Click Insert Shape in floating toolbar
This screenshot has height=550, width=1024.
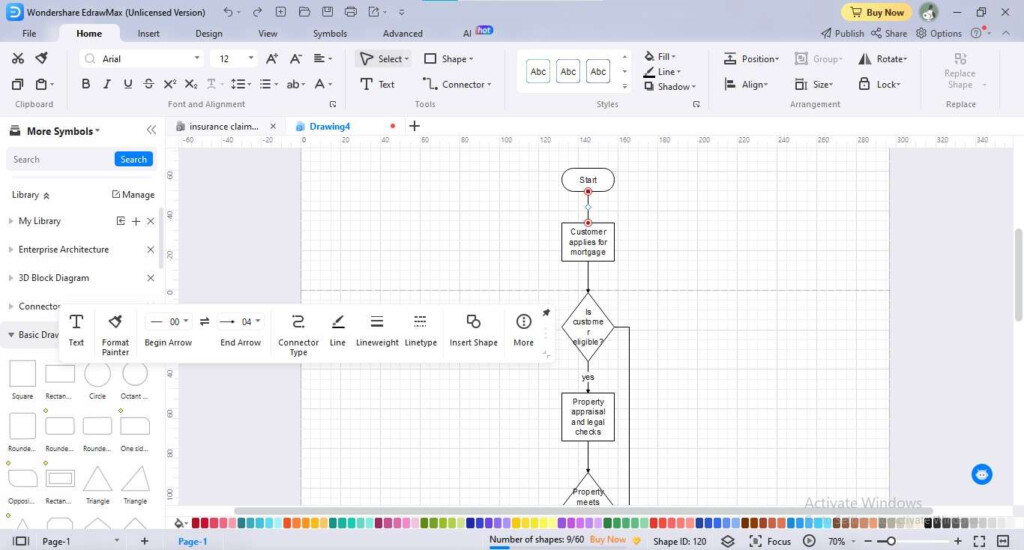[473, 330]
